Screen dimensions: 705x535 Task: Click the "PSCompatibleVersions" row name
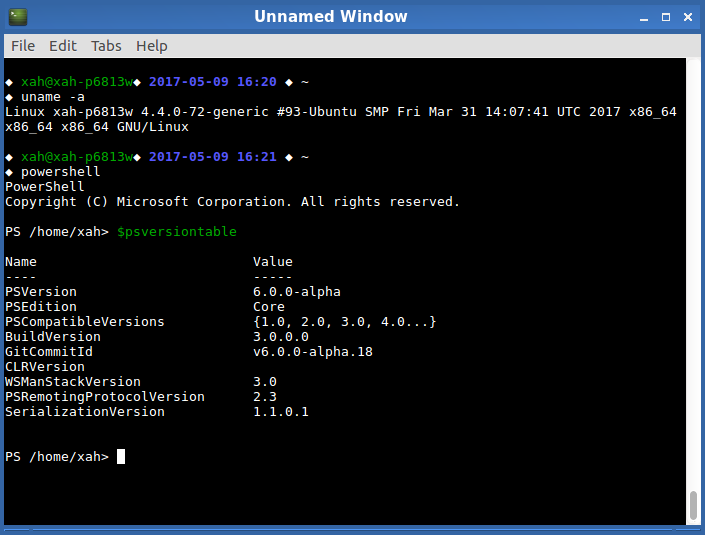85,322
